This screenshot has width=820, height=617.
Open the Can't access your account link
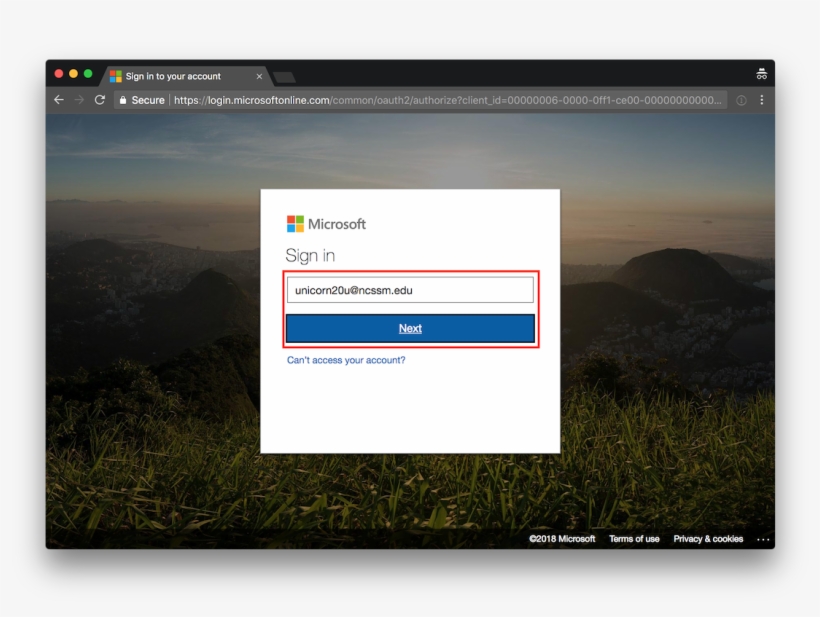click(x=347, y=361)
